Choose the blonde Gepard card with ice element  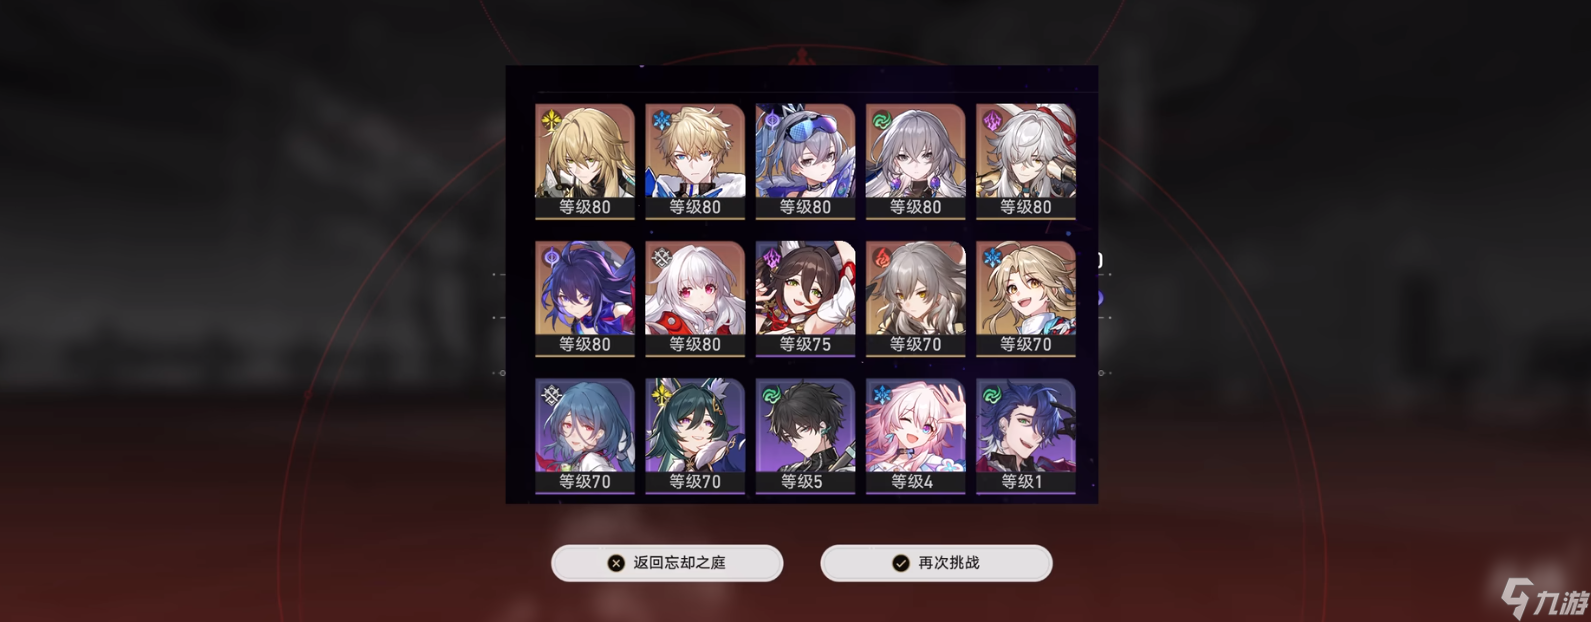coord(695,161)
